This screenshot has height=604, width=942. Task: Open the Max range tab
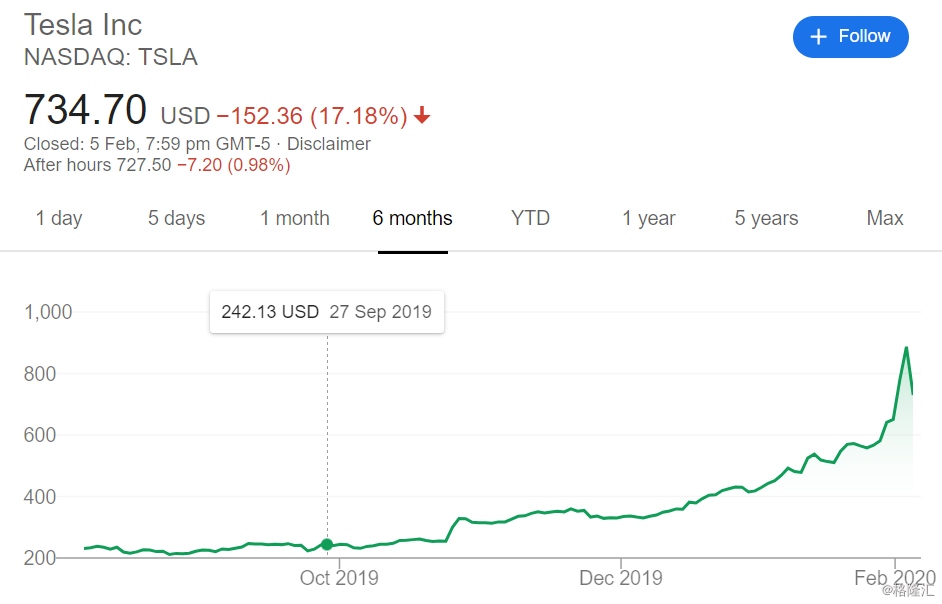pos(885,218)
